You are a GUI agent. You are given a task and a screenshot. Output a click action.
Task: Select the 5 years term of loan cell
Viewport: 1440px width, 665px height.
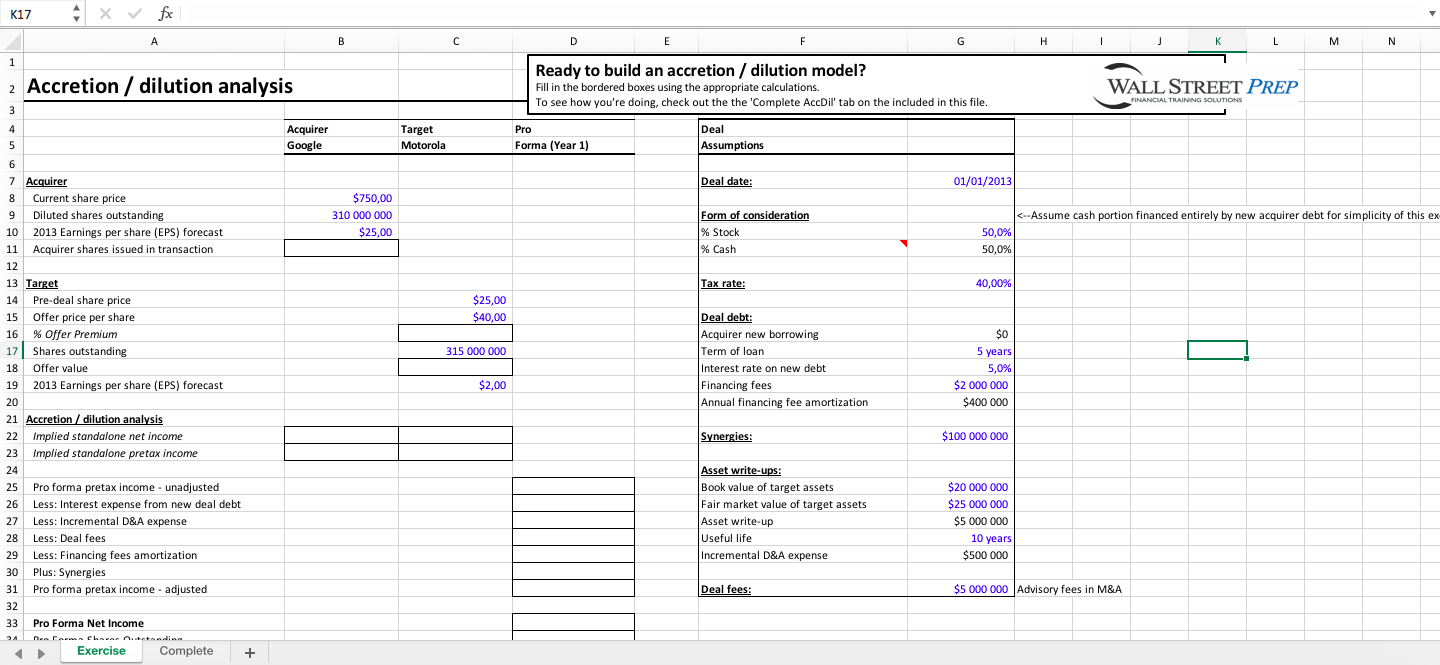pos(960,351)
